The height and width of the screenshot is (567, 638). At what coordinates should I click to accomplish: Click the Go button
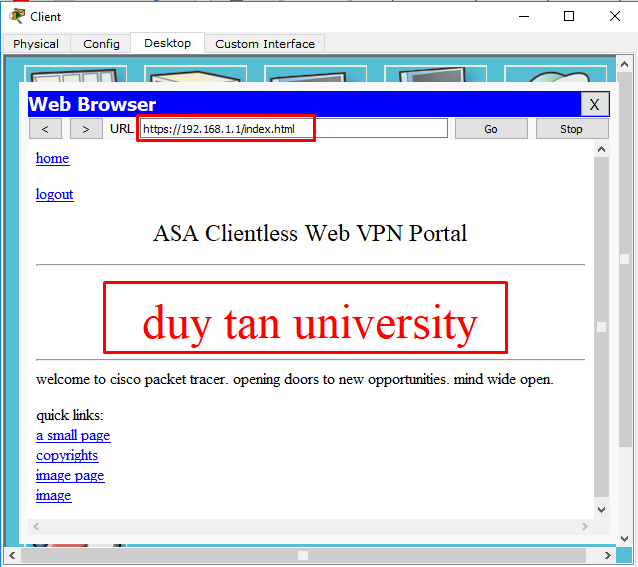pyautogui.click(x=491, y=129)
